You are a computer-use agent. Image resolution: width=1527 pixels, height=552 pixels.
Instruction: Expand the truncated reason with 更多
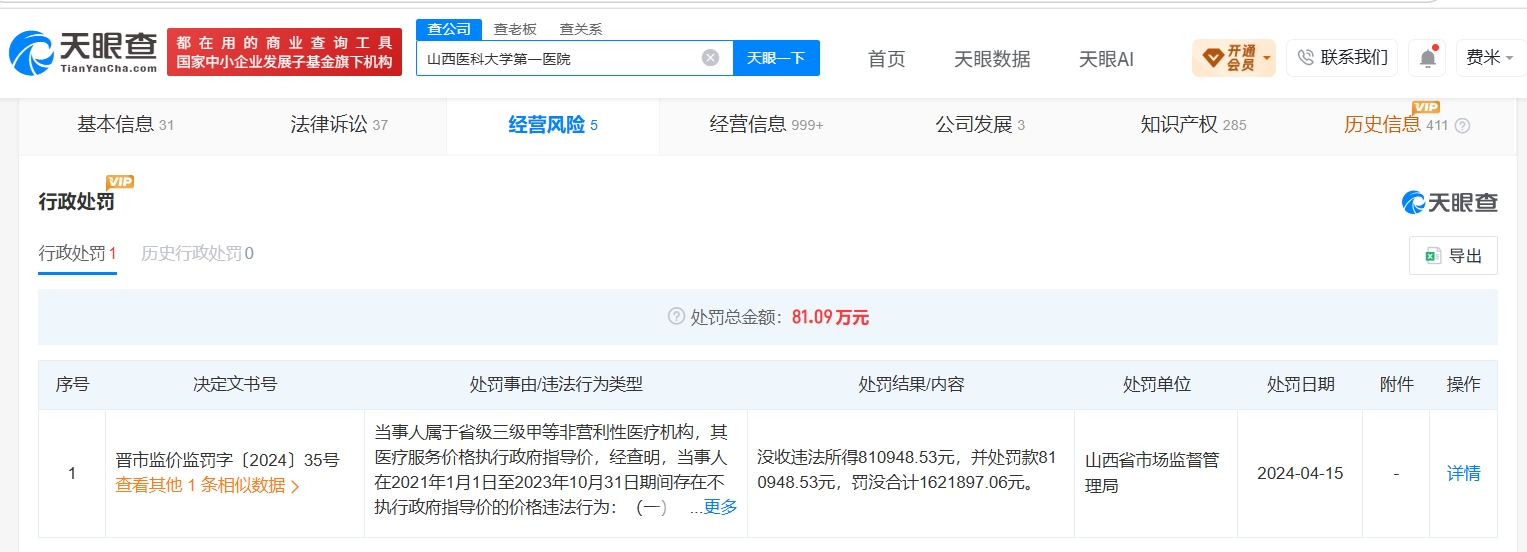[x=720, y=507]
